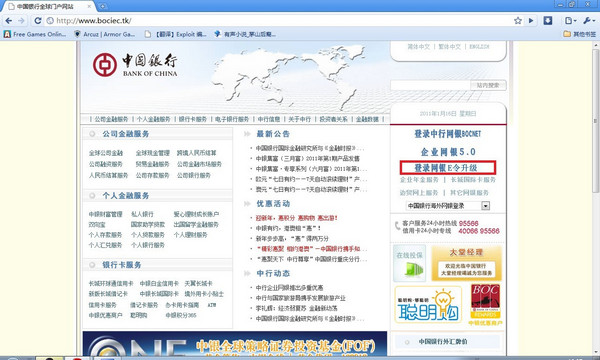The width and height of the screenshot is (600, 360).
Task: Open the 有声小说 bookmark
Action: click(245, 34)
